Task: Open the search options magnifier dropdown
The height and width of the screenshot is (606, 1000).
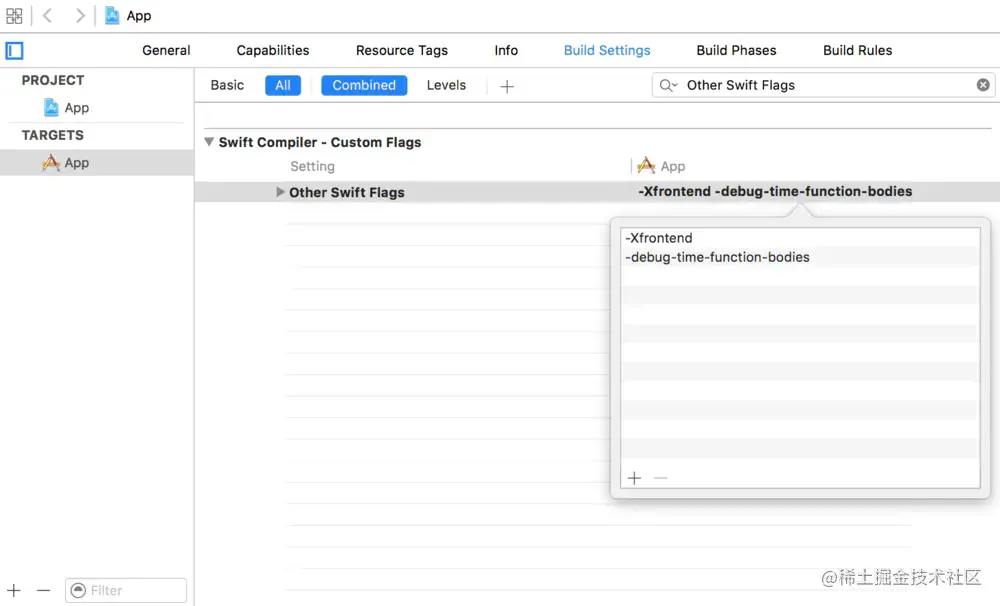Action: coord(668,85)
